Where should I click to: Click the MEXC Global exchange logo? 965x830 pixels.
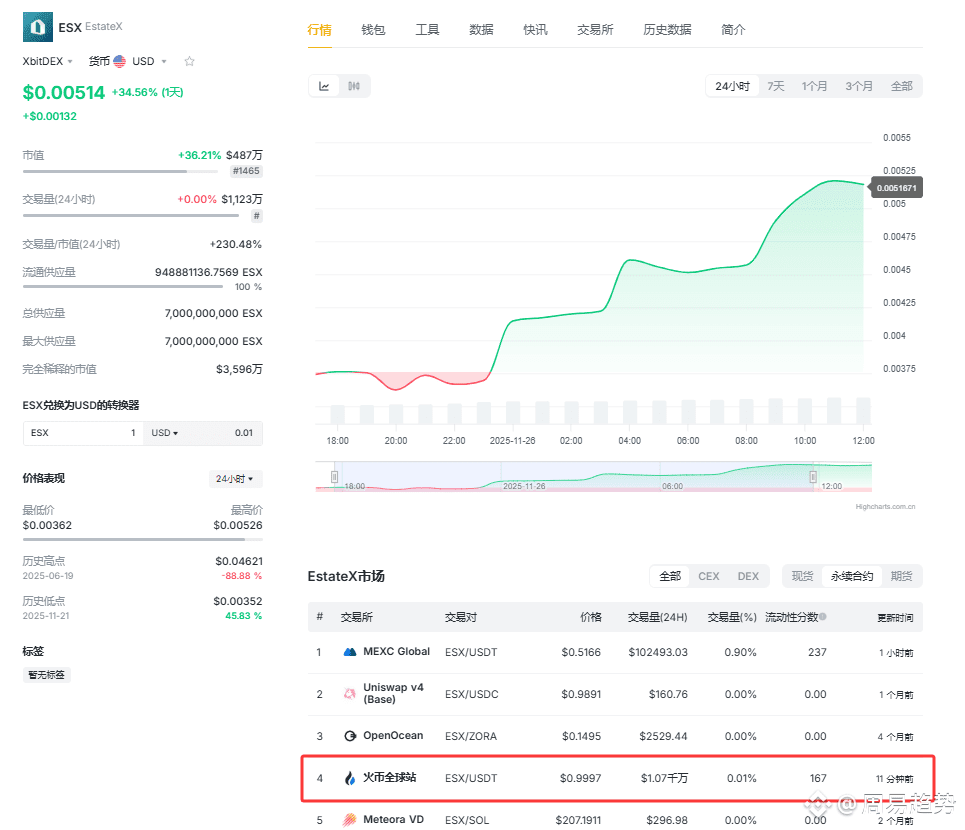click(x=350, y=652)
